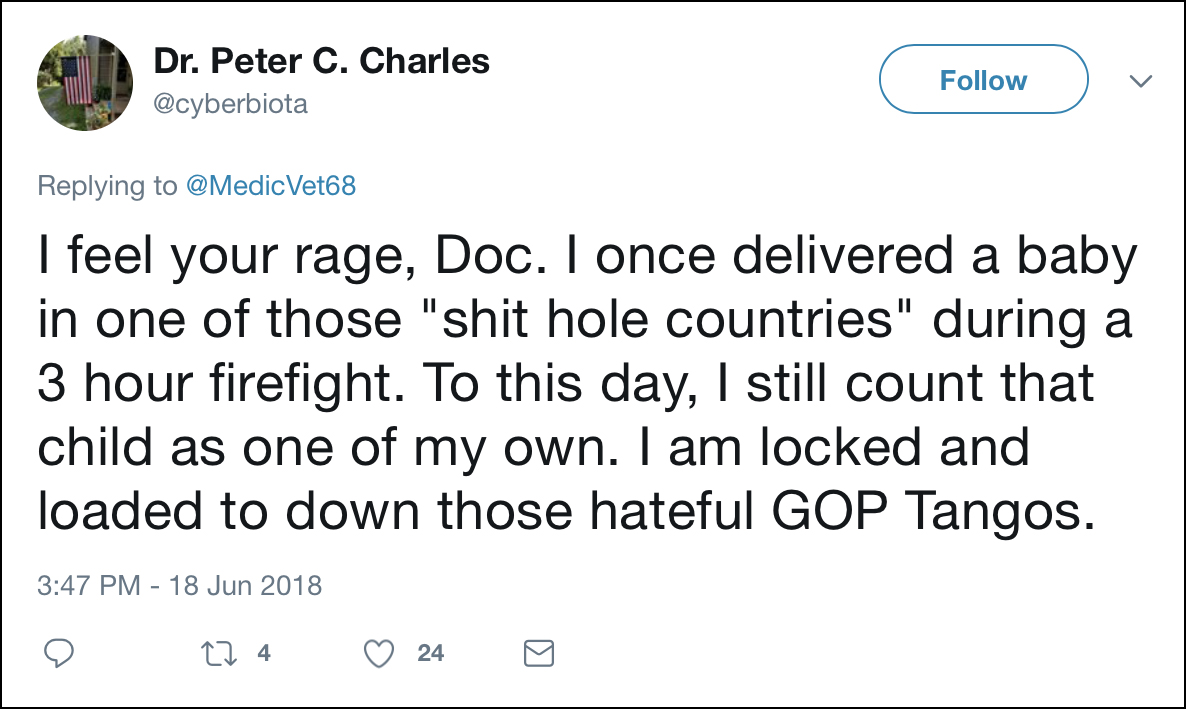The width and height of the screenshot is (1186, 709).
Task: Open the chevron menu beside Follow
Action: [x=1140, y=81]
